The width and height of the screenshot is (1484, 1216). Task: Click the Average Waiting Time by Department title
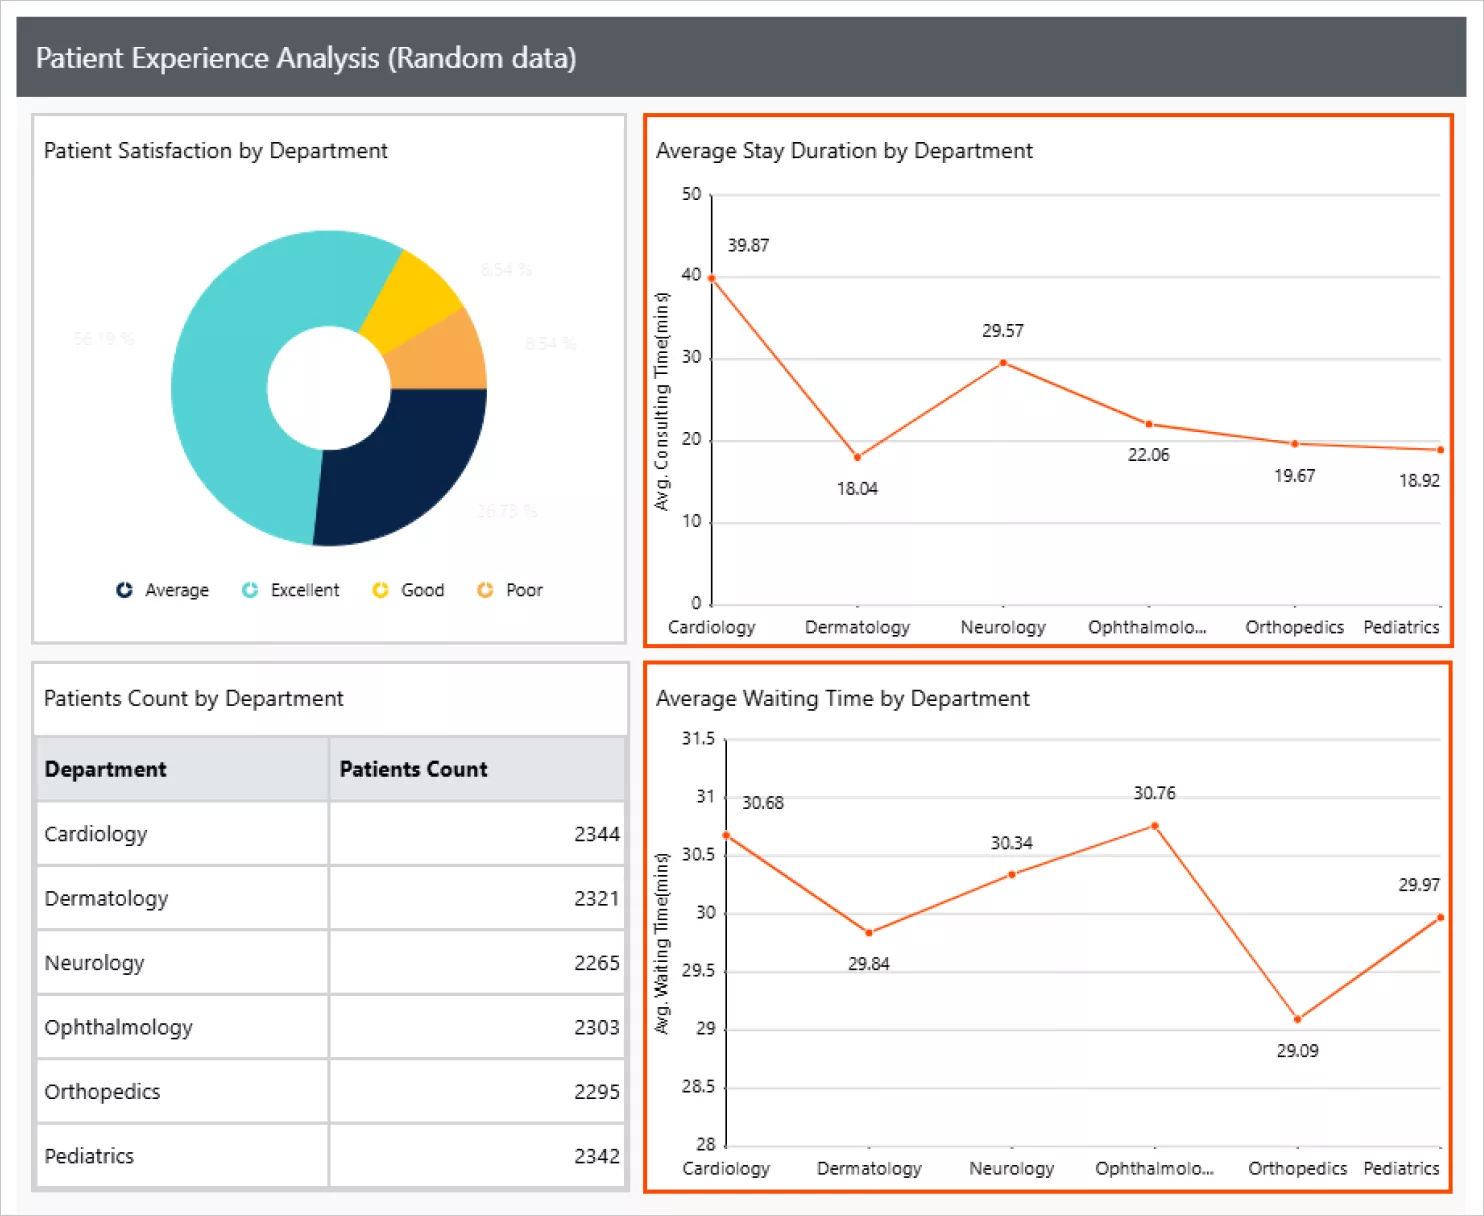(842, 699)
